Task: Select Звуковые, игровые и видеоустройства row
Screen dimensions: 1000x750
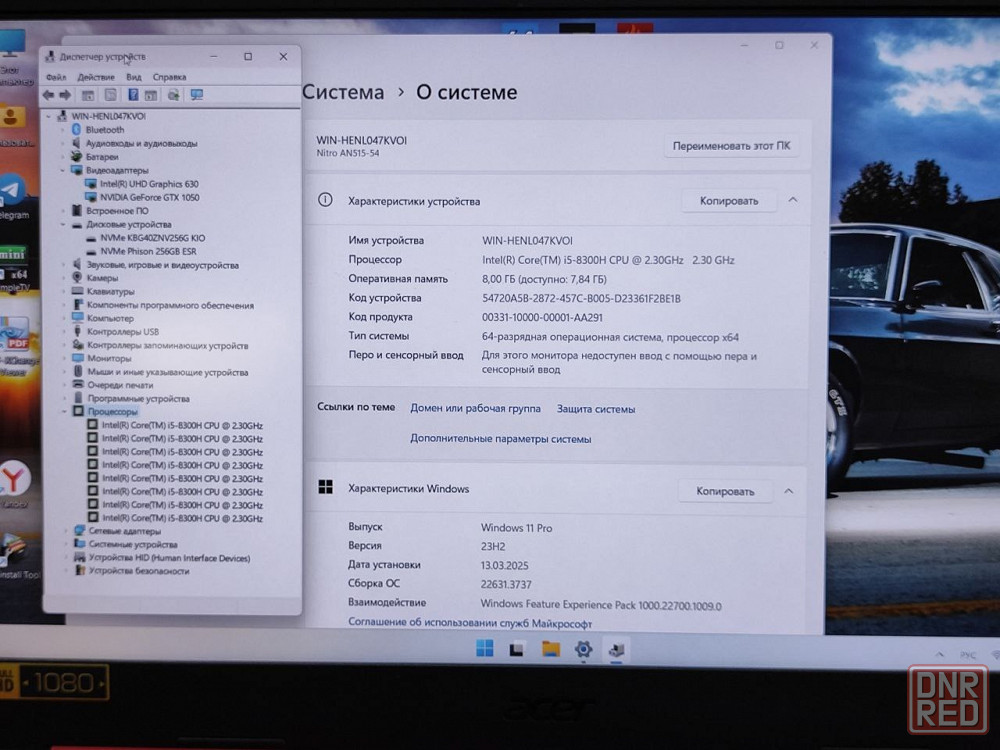Action: [163, 265]
